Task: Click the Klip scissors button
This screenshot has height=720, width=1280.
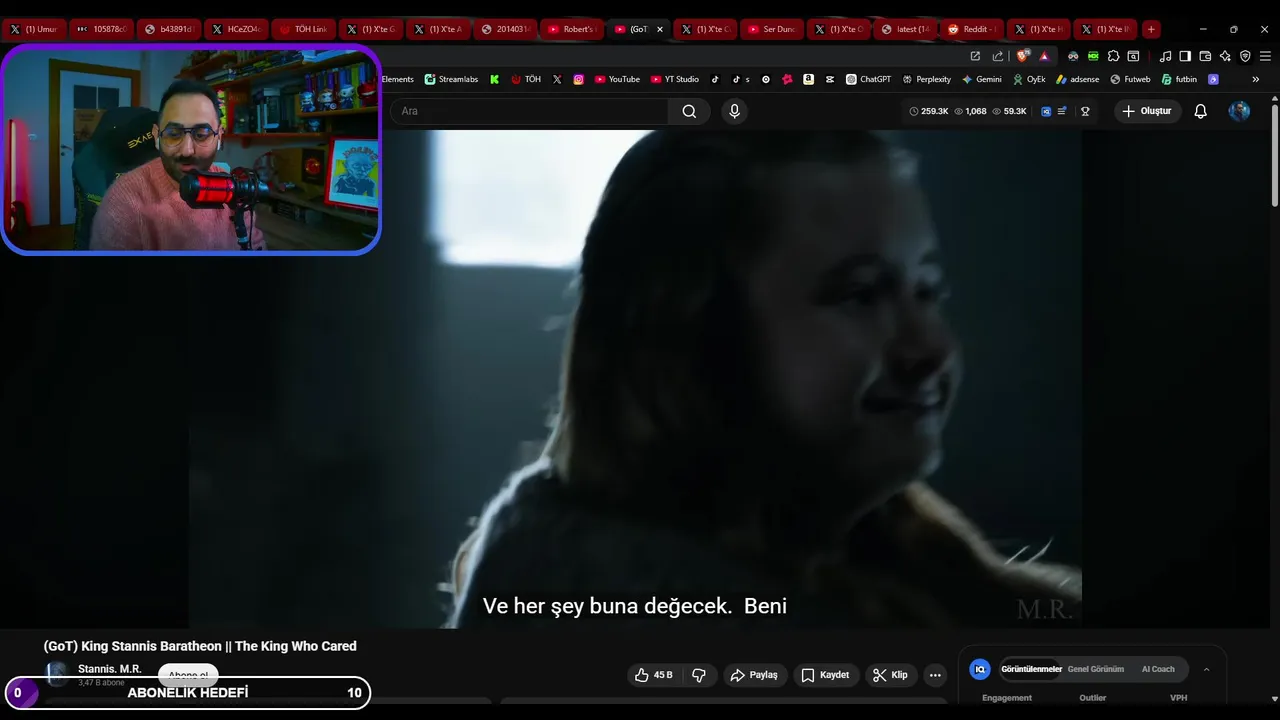Action: (890, 675)
